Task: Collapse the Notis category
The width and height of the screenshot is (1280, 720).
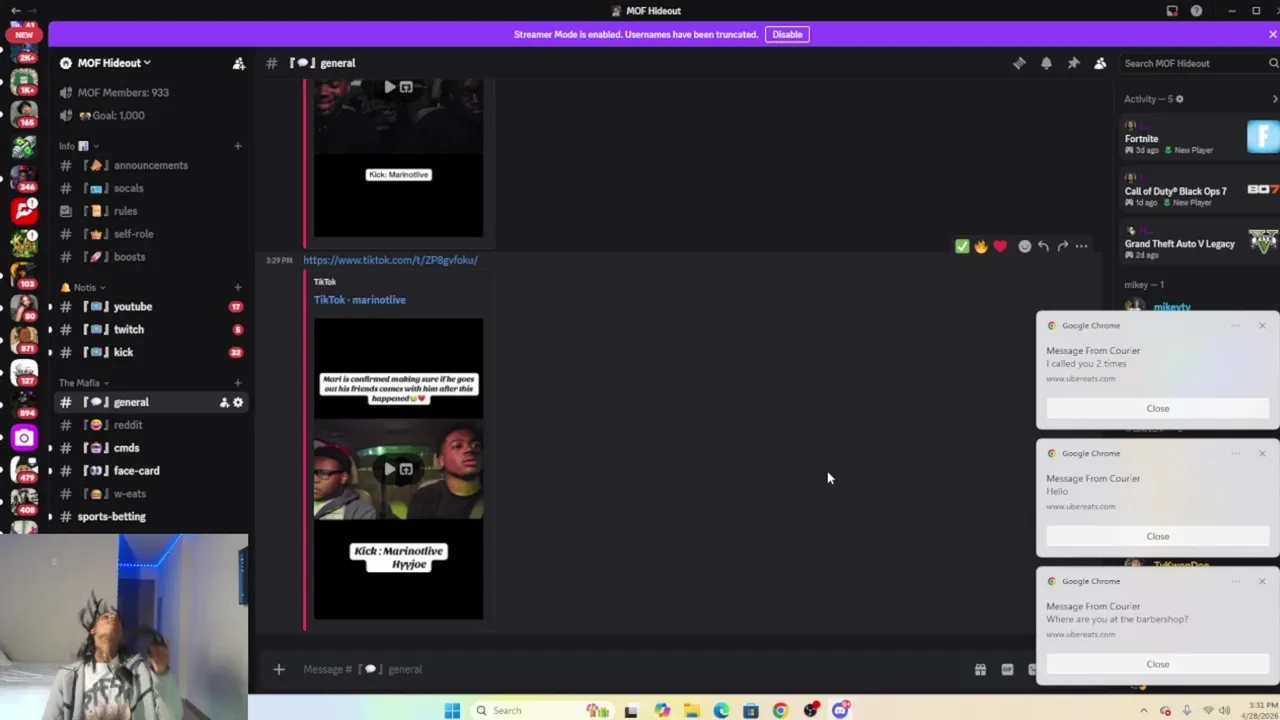Action: click(82, 287)
